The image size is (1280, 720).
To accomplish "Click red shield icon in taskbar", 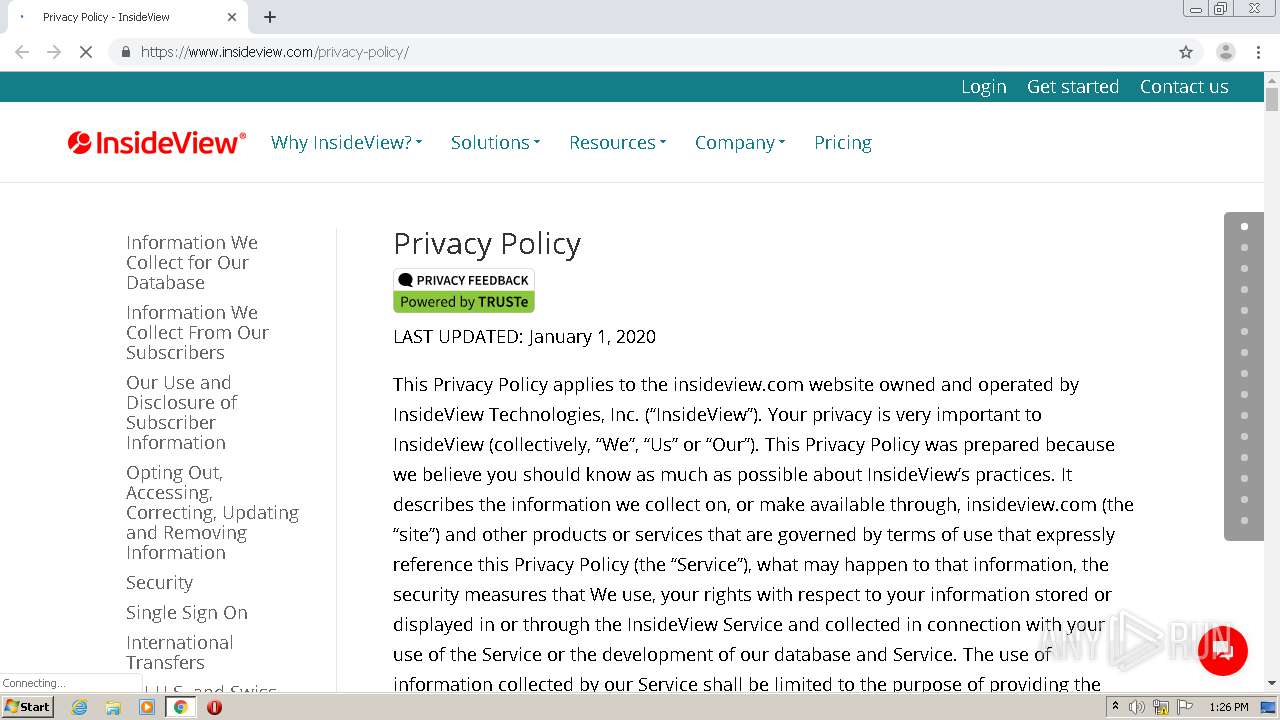I will click(214, 707).
